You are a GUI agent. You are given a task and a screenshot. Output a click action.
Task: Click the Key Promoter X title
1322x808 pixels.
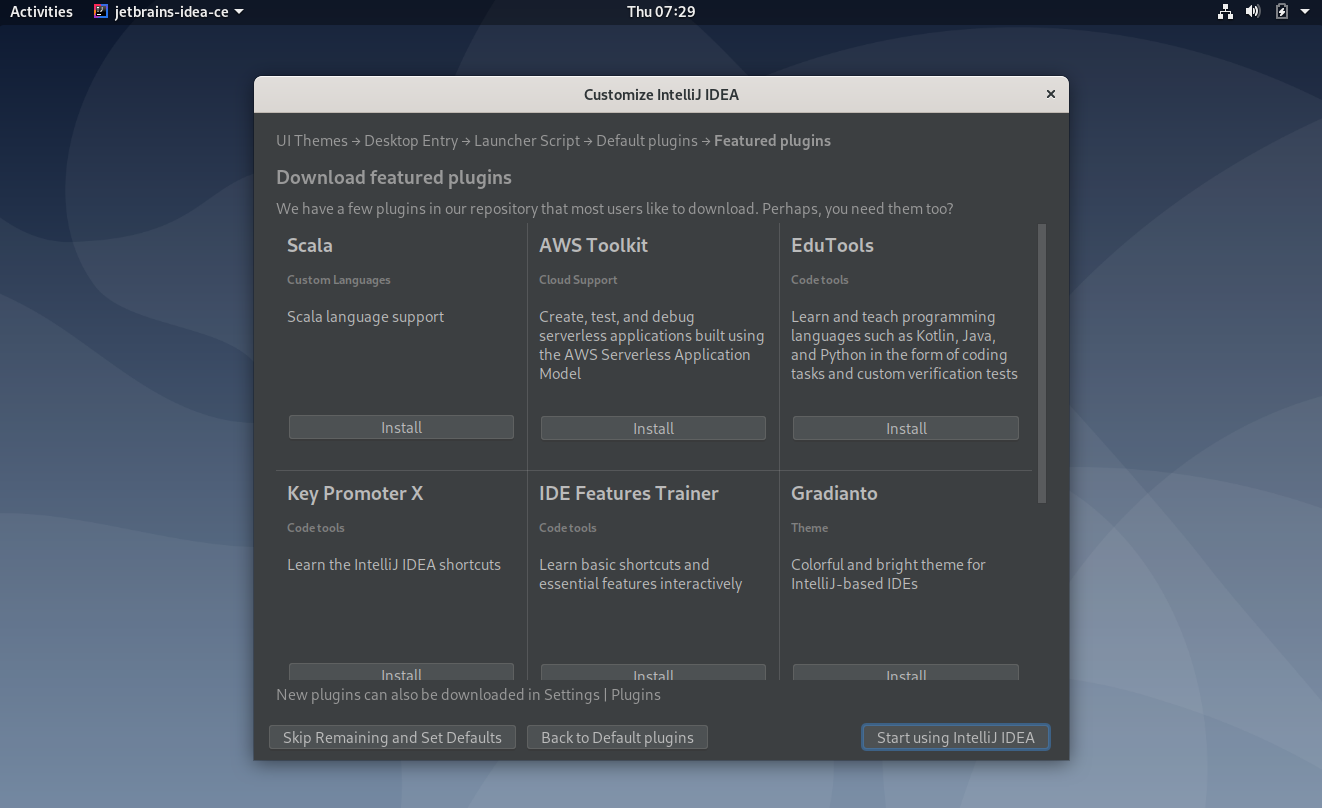coord(355,493)
